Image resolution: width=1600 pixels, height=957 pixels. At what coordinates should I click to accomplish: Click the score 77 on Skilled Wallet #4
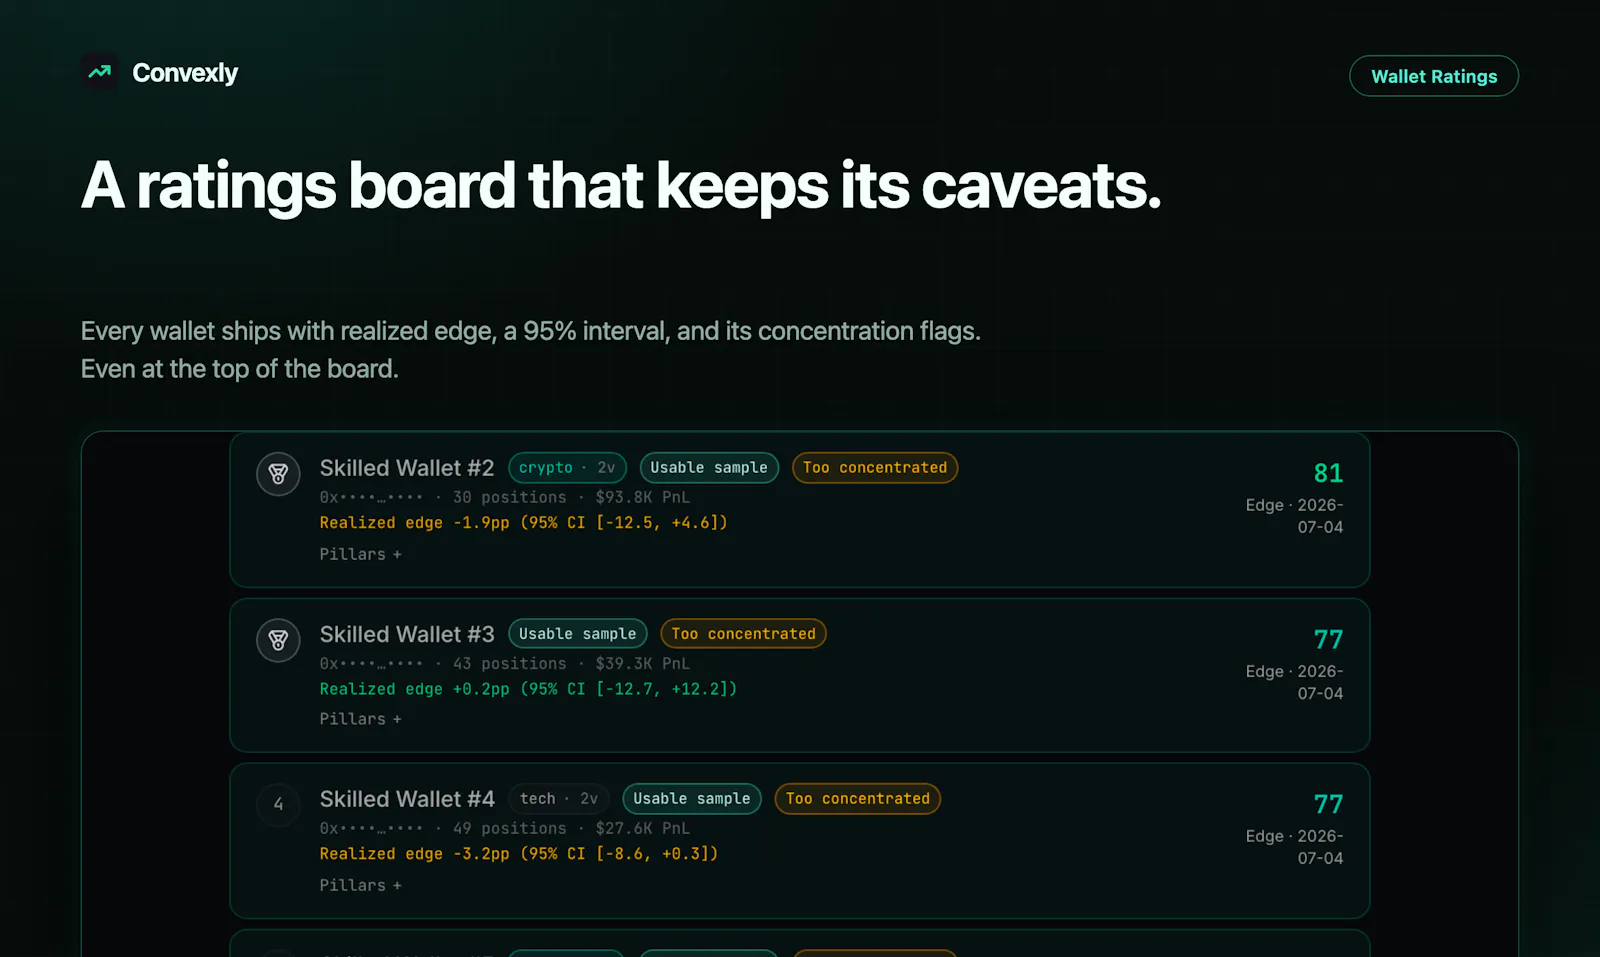pyautogui.click(x=1328, y=804)
